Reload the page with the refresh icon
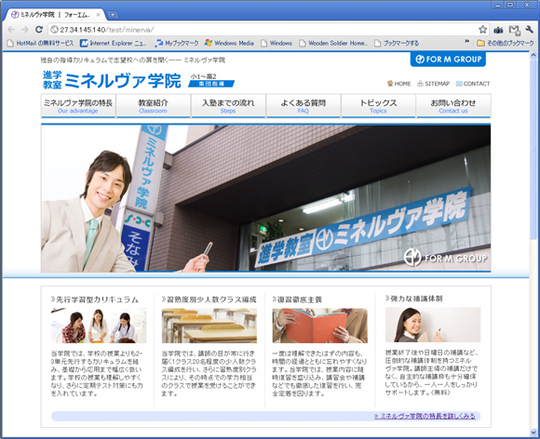The image size is (540, 439). (x=39, y=30)
